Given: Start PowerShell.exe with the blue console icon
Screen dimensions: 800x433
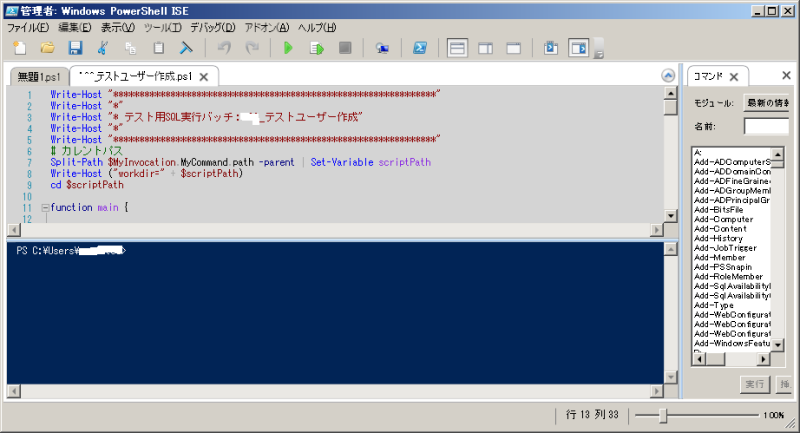Looking at the screenshot, I should (420, 48).
